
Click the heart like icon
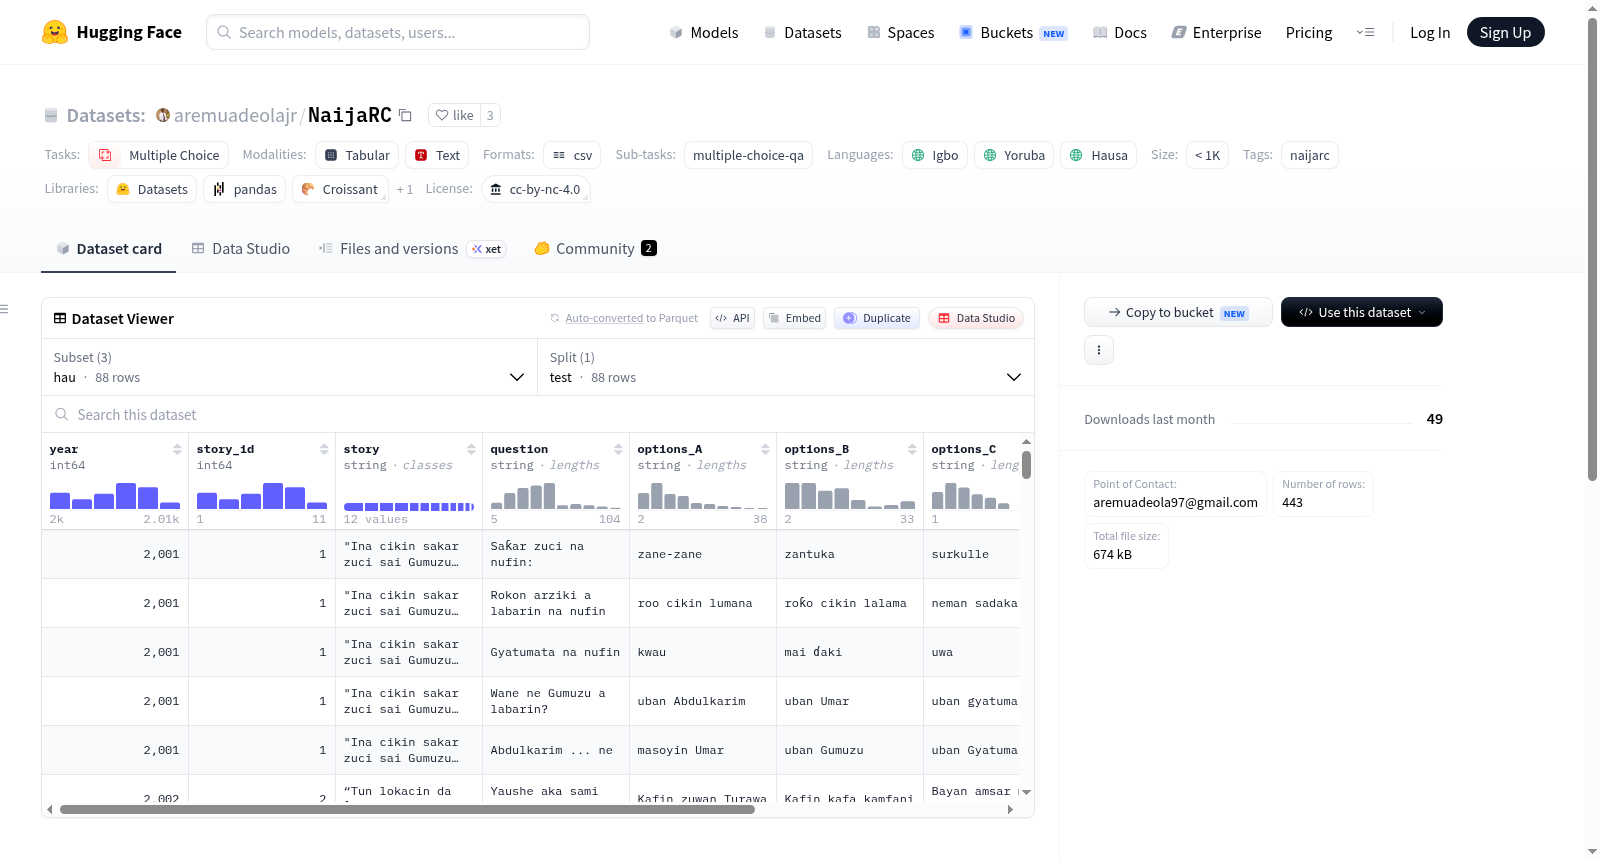pos(442,115)
